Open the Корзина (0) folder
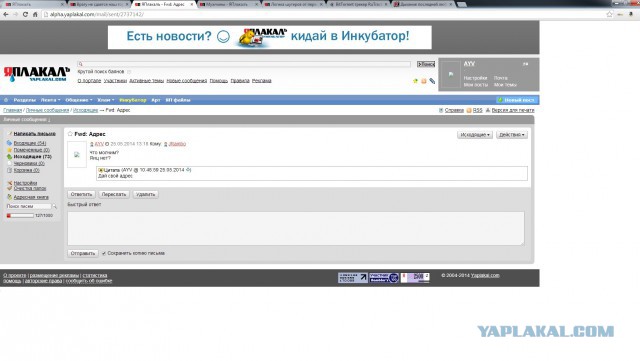 (27, 170)
